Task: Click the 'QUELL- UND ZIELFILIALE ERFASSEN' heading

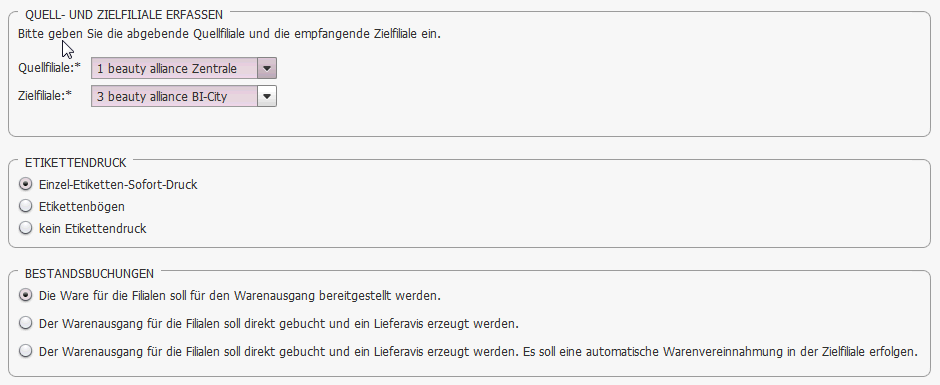Action: [124, 15]
